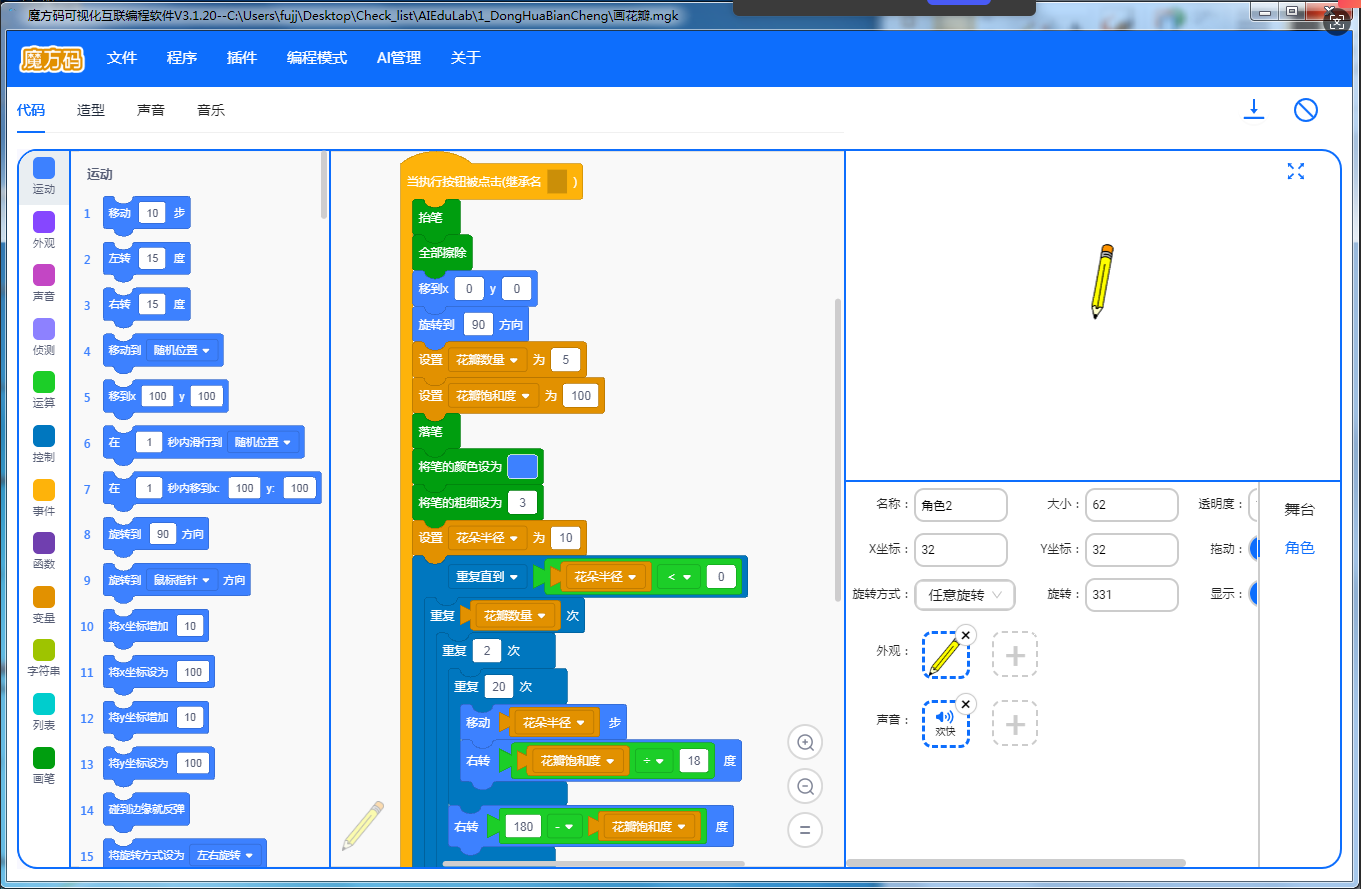
Task: Open the less-than operator dropdown
Action: point(678,577)
